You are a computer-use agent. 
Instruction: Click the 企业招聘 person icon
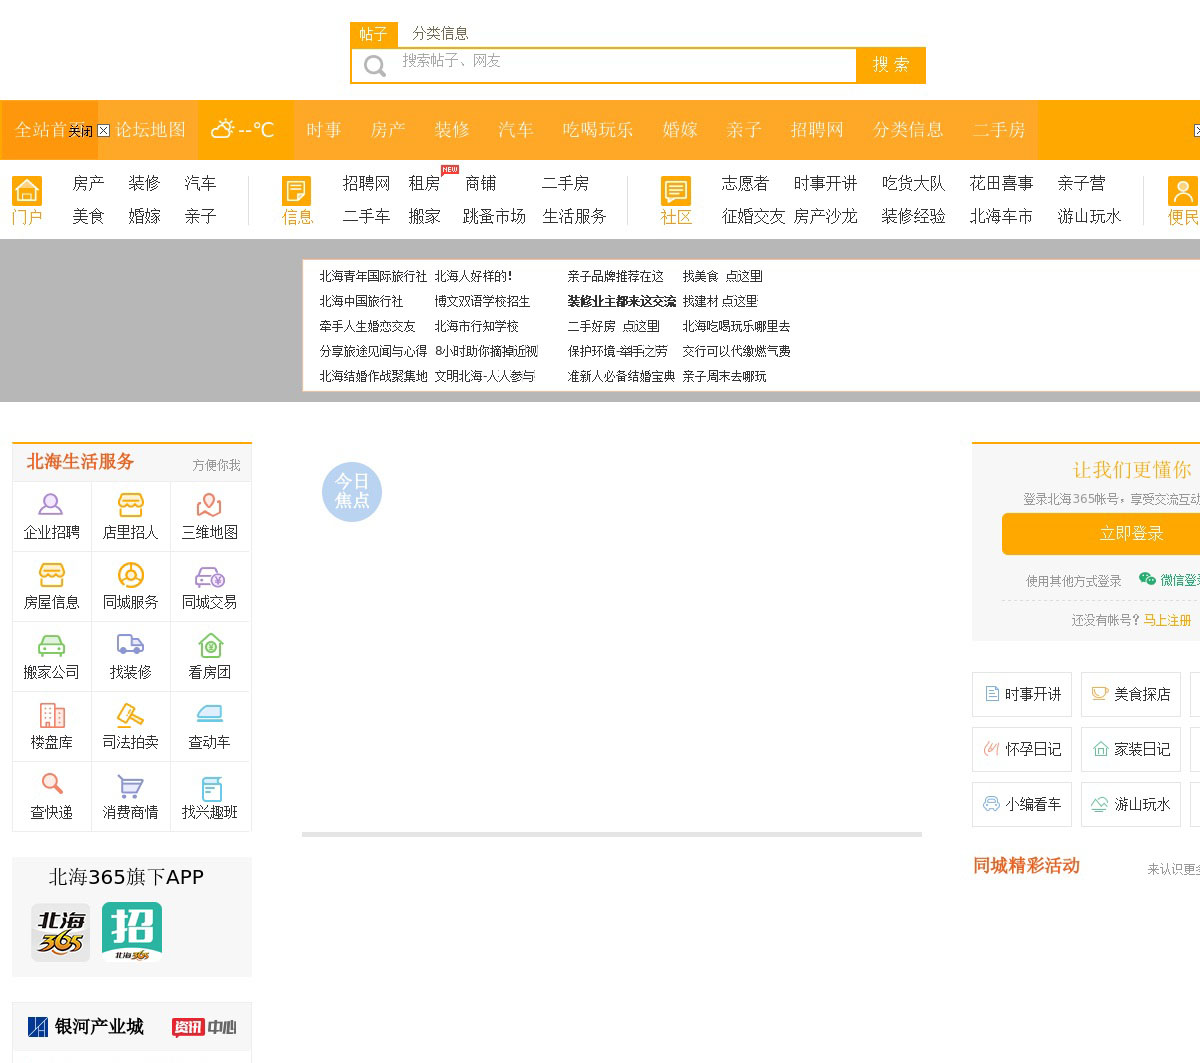point(51,505)
